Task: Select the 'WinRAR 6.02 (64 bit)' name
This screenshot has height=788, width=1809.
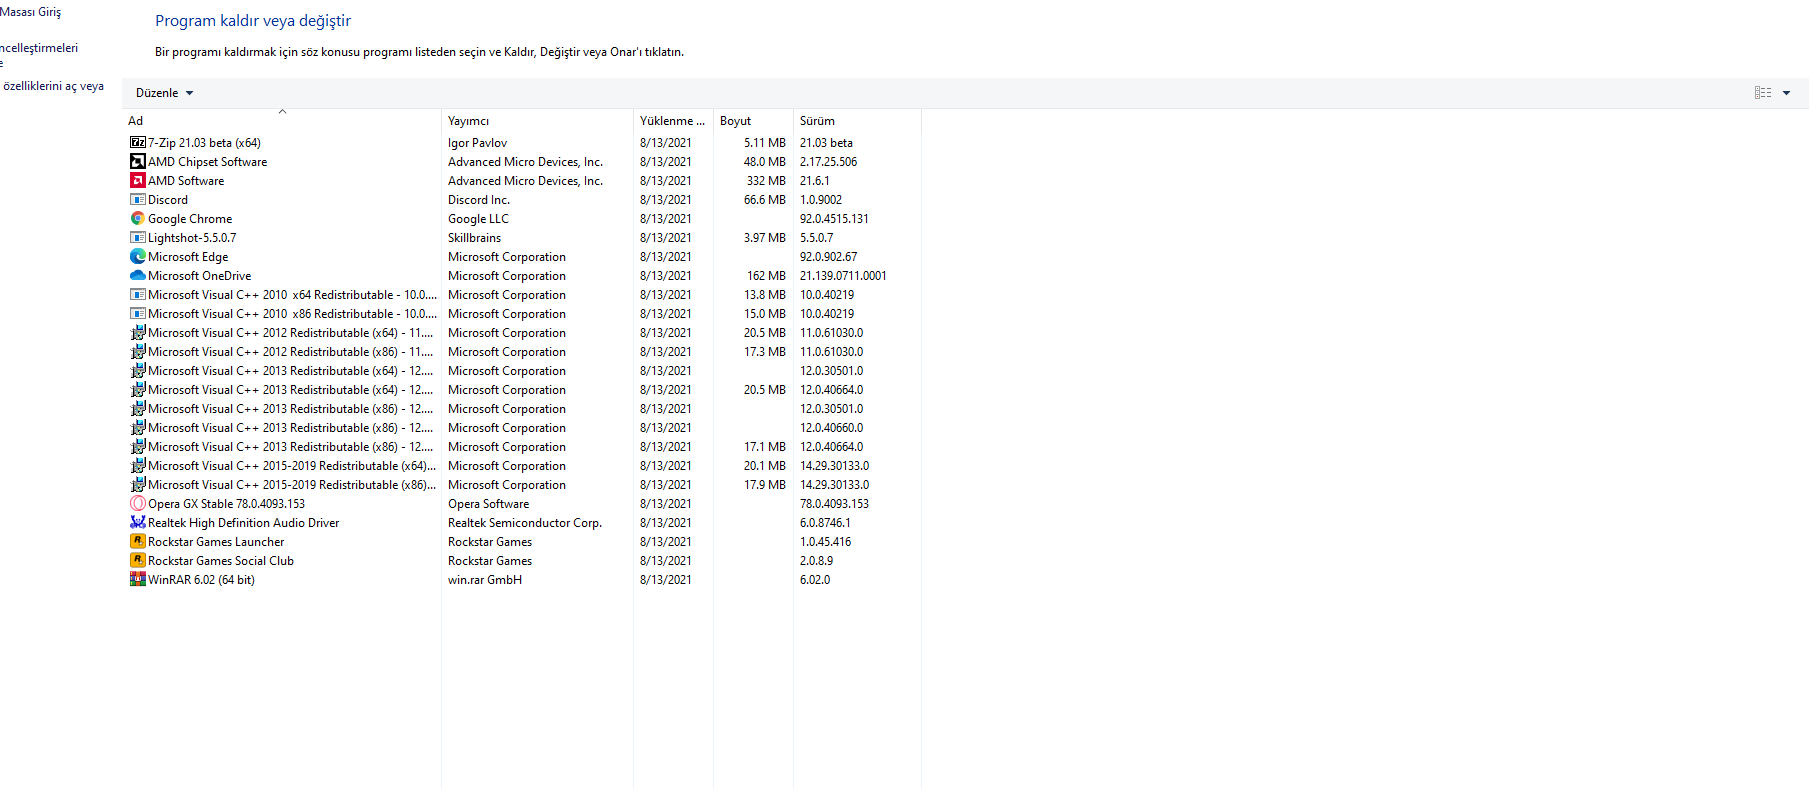Action: (201, 580)
